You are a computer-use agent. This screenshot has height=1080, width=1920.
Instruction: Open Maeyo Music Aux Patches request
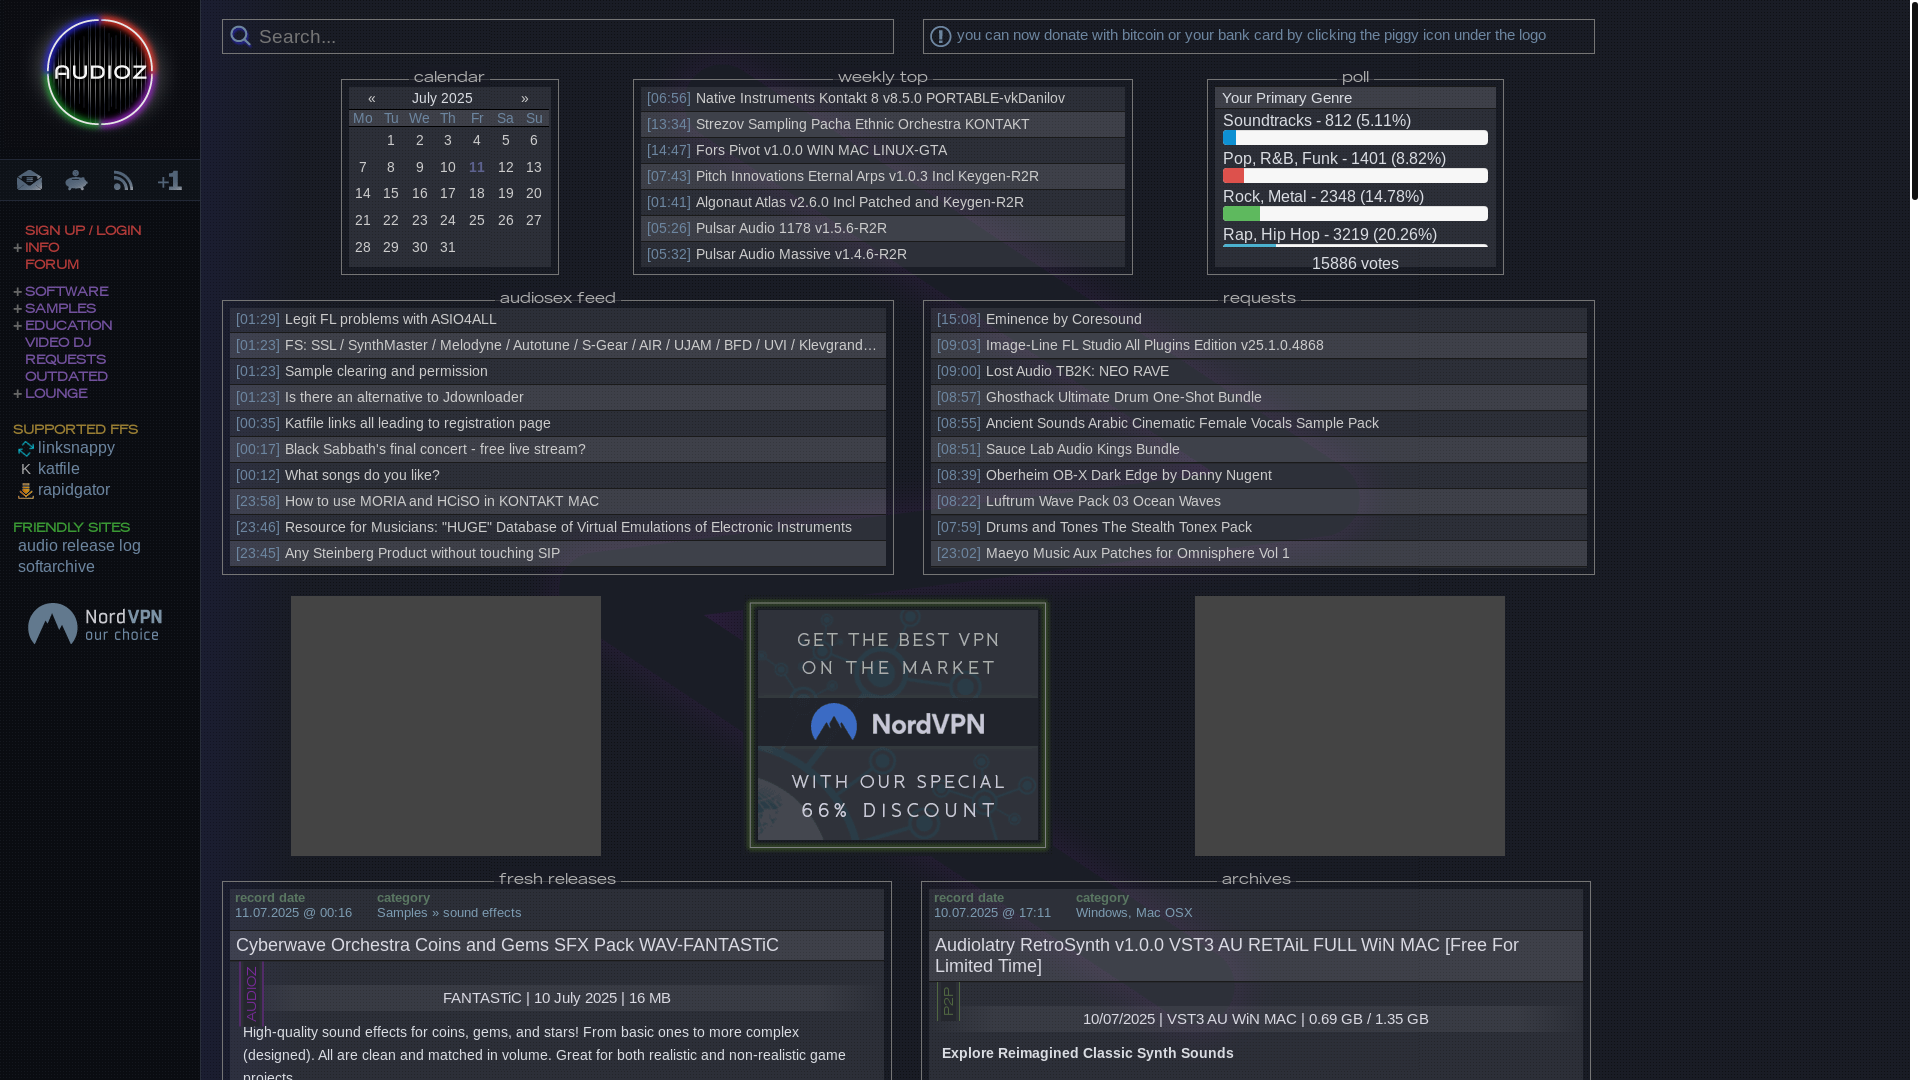tap(1137, 553)
